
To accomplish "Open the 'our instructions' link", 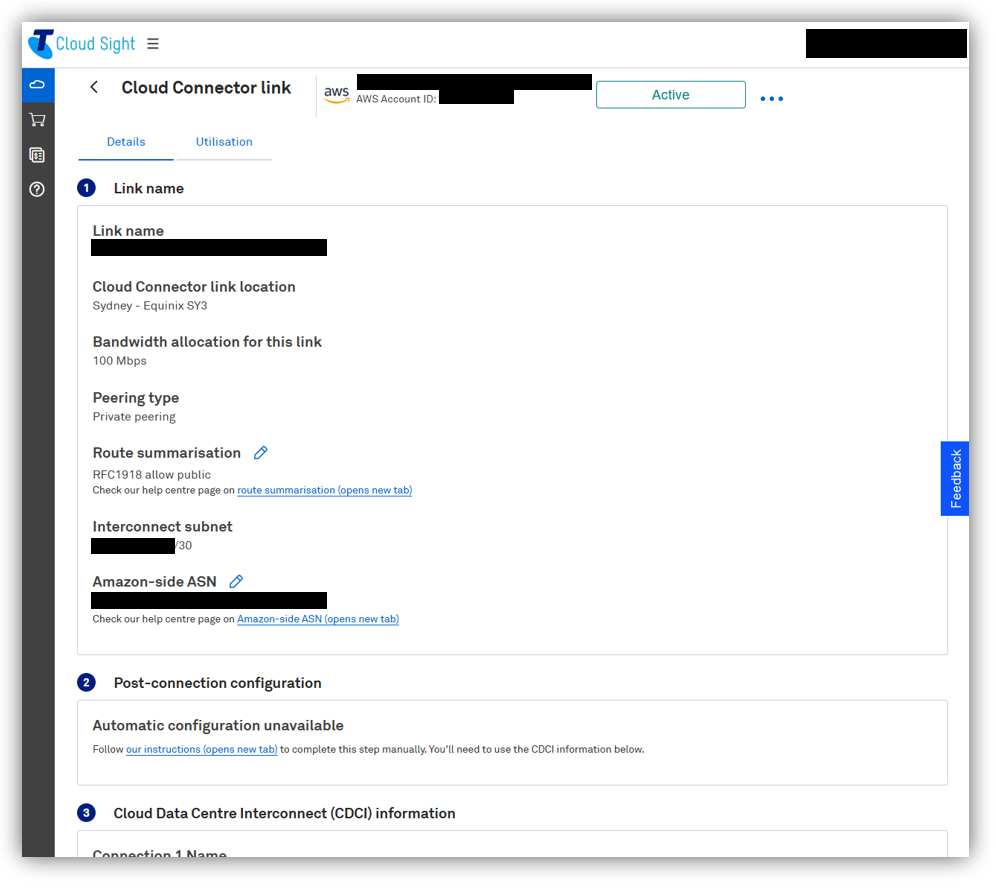I will pyautogui.click(x=201, y=750).
